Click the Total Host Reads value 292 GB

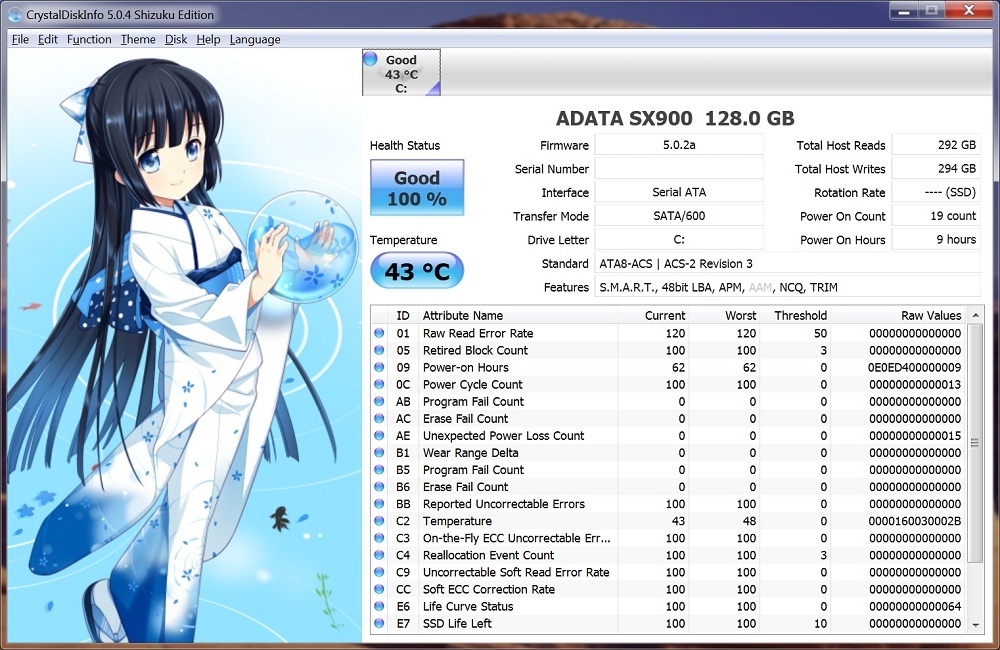click(936, 145)
